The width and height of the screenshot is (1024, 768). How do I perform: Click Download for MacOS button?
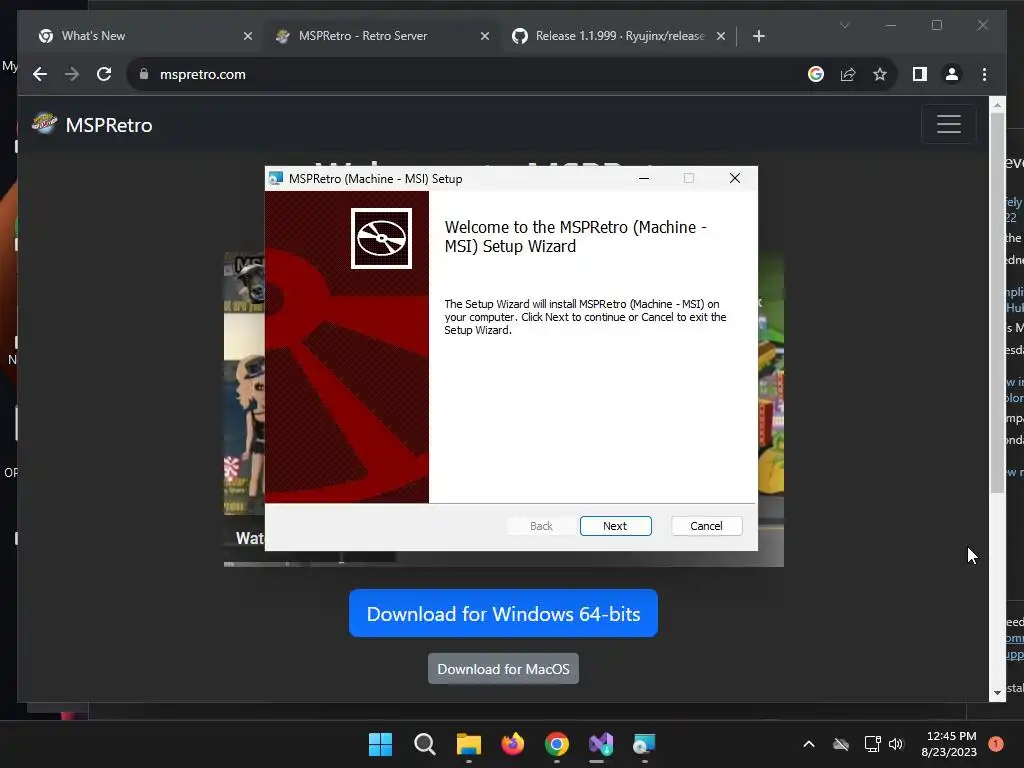click(503, 669)
